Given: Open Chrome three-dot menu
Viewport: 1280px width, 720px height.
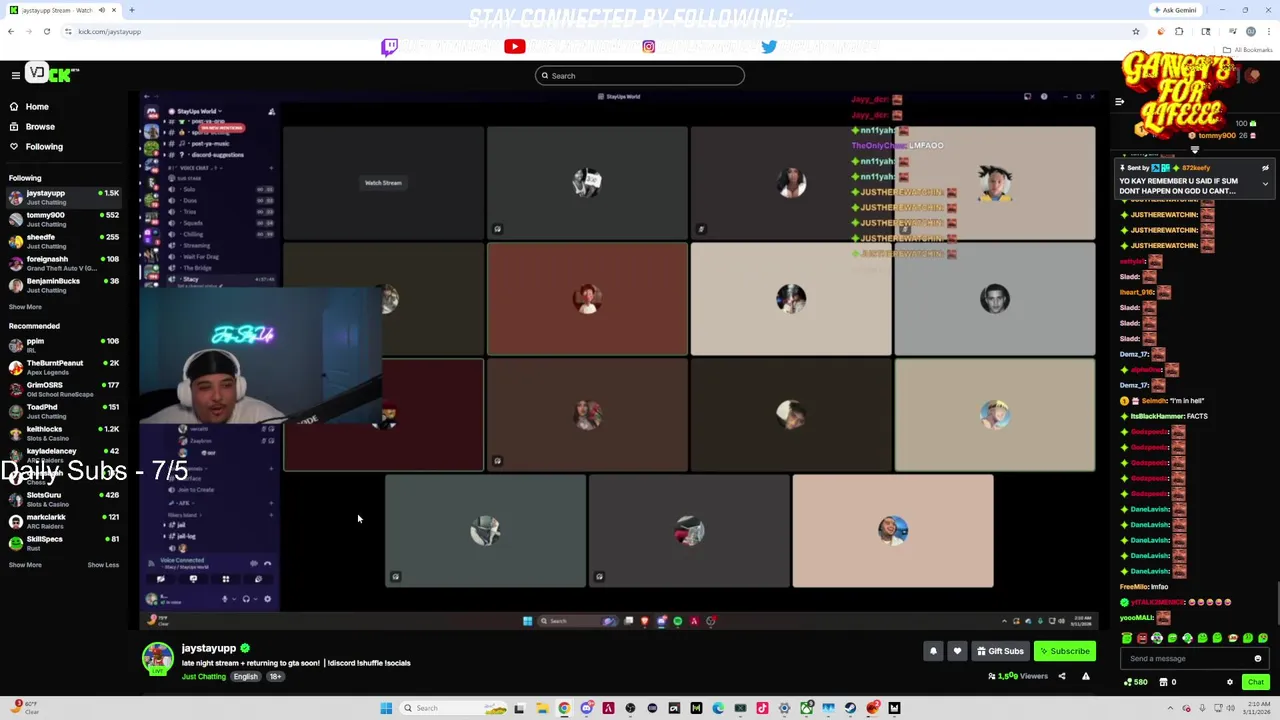Looking at the screenshot, I should 1268,31.
